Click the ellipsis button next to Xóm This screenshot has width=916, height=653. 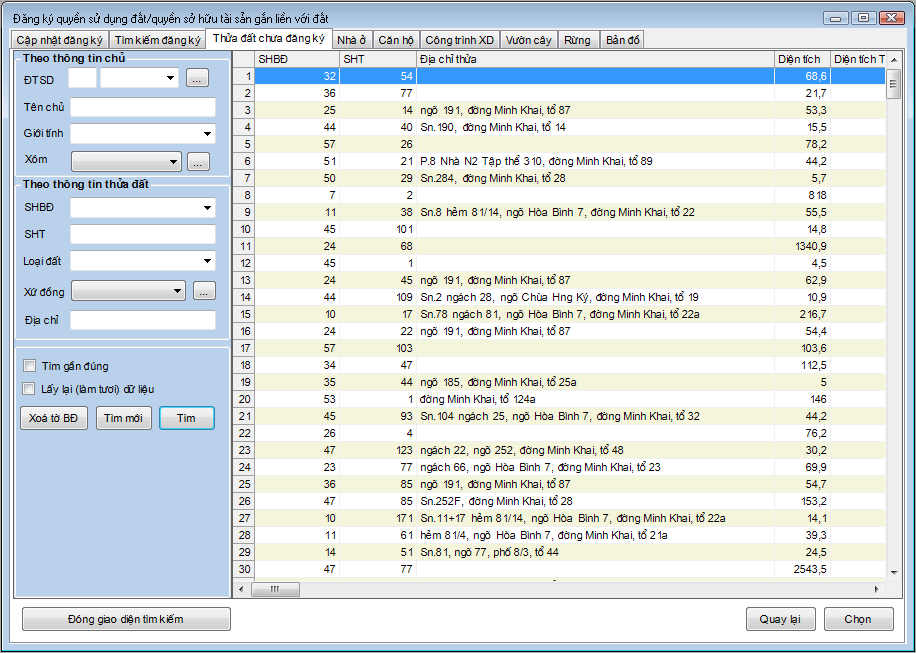coord(198,161)
